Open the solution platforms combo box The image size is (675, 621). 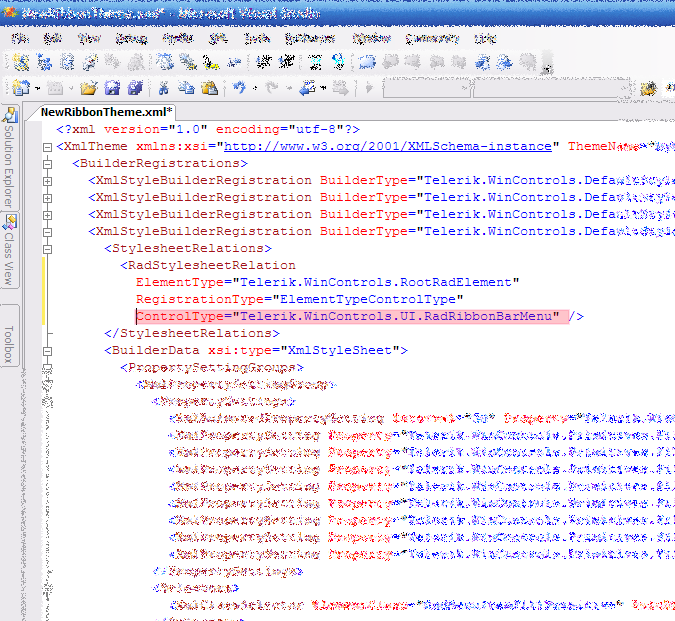pos(551,89)
